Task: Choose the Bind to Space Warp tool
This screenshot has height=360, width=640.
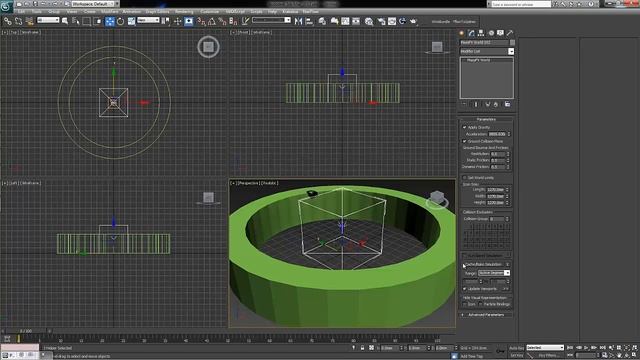Action: (x=29, y=21)
